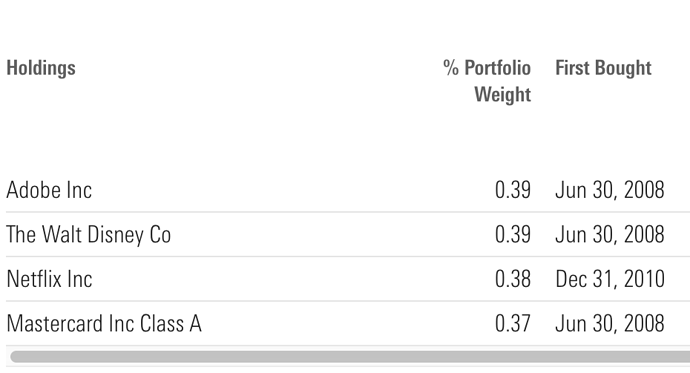Viewport: 690px width, 373px height.
Task: Click Netflix's Dec 31, 2010 date
Action: click(610, 279)
